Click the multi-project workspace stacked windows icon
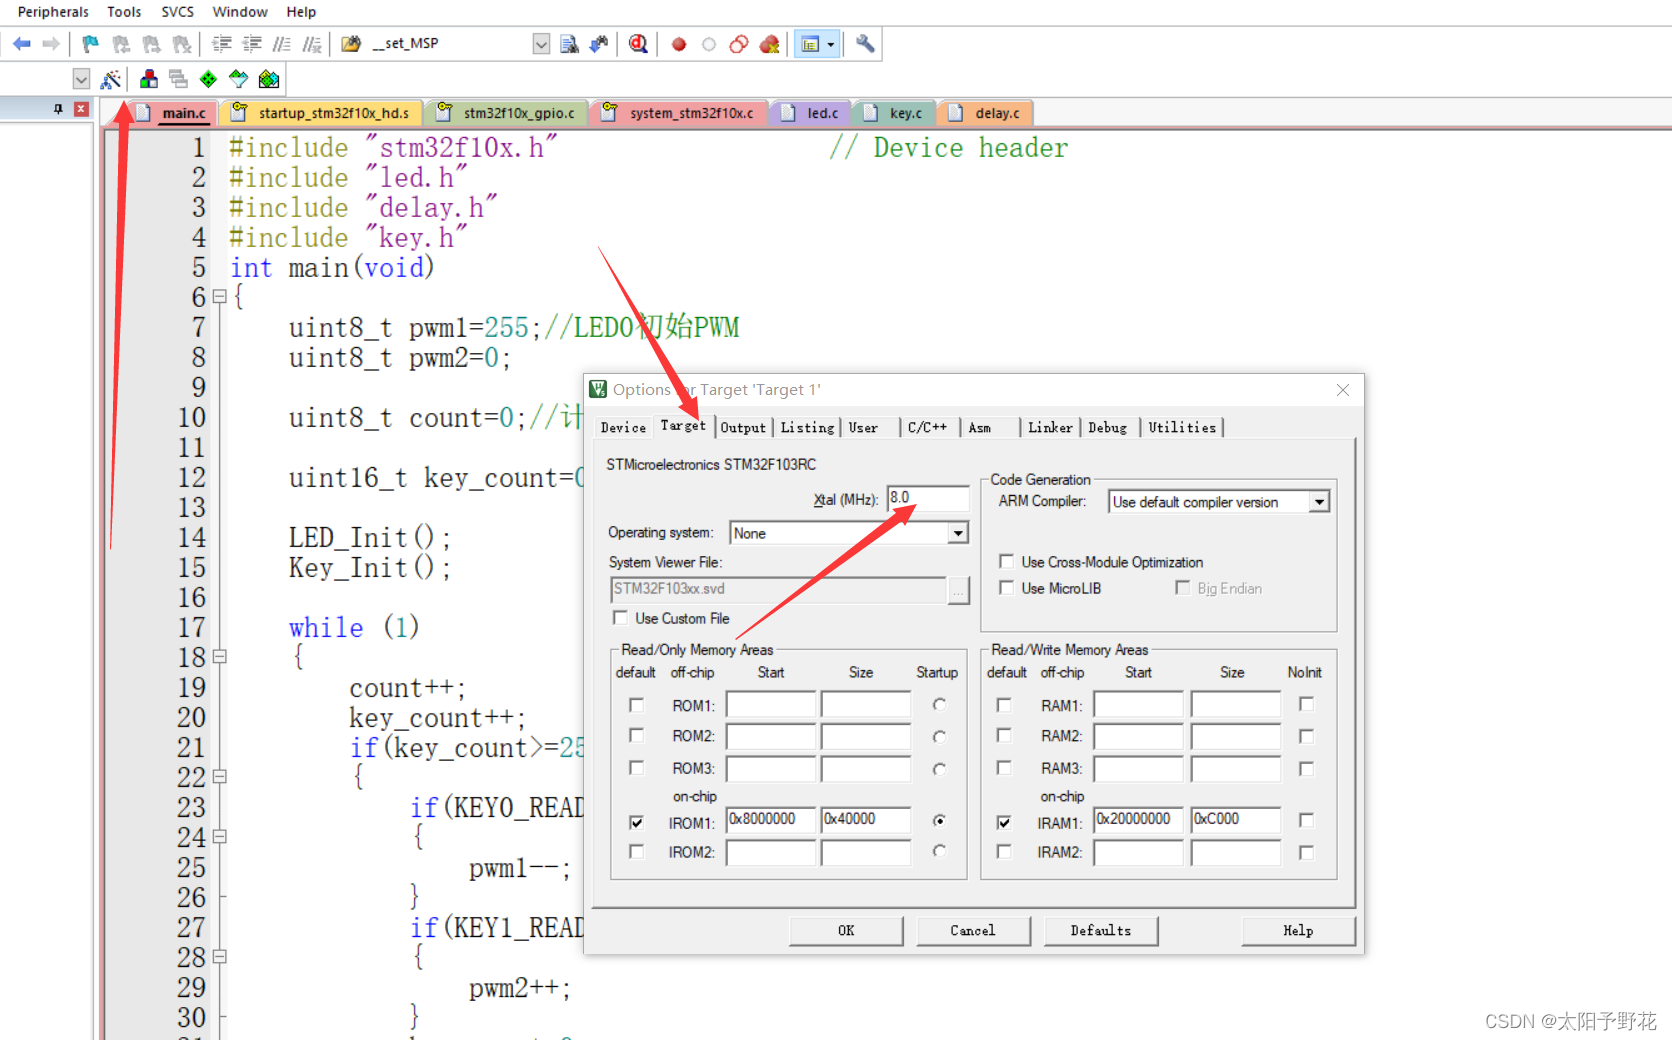 178,79
